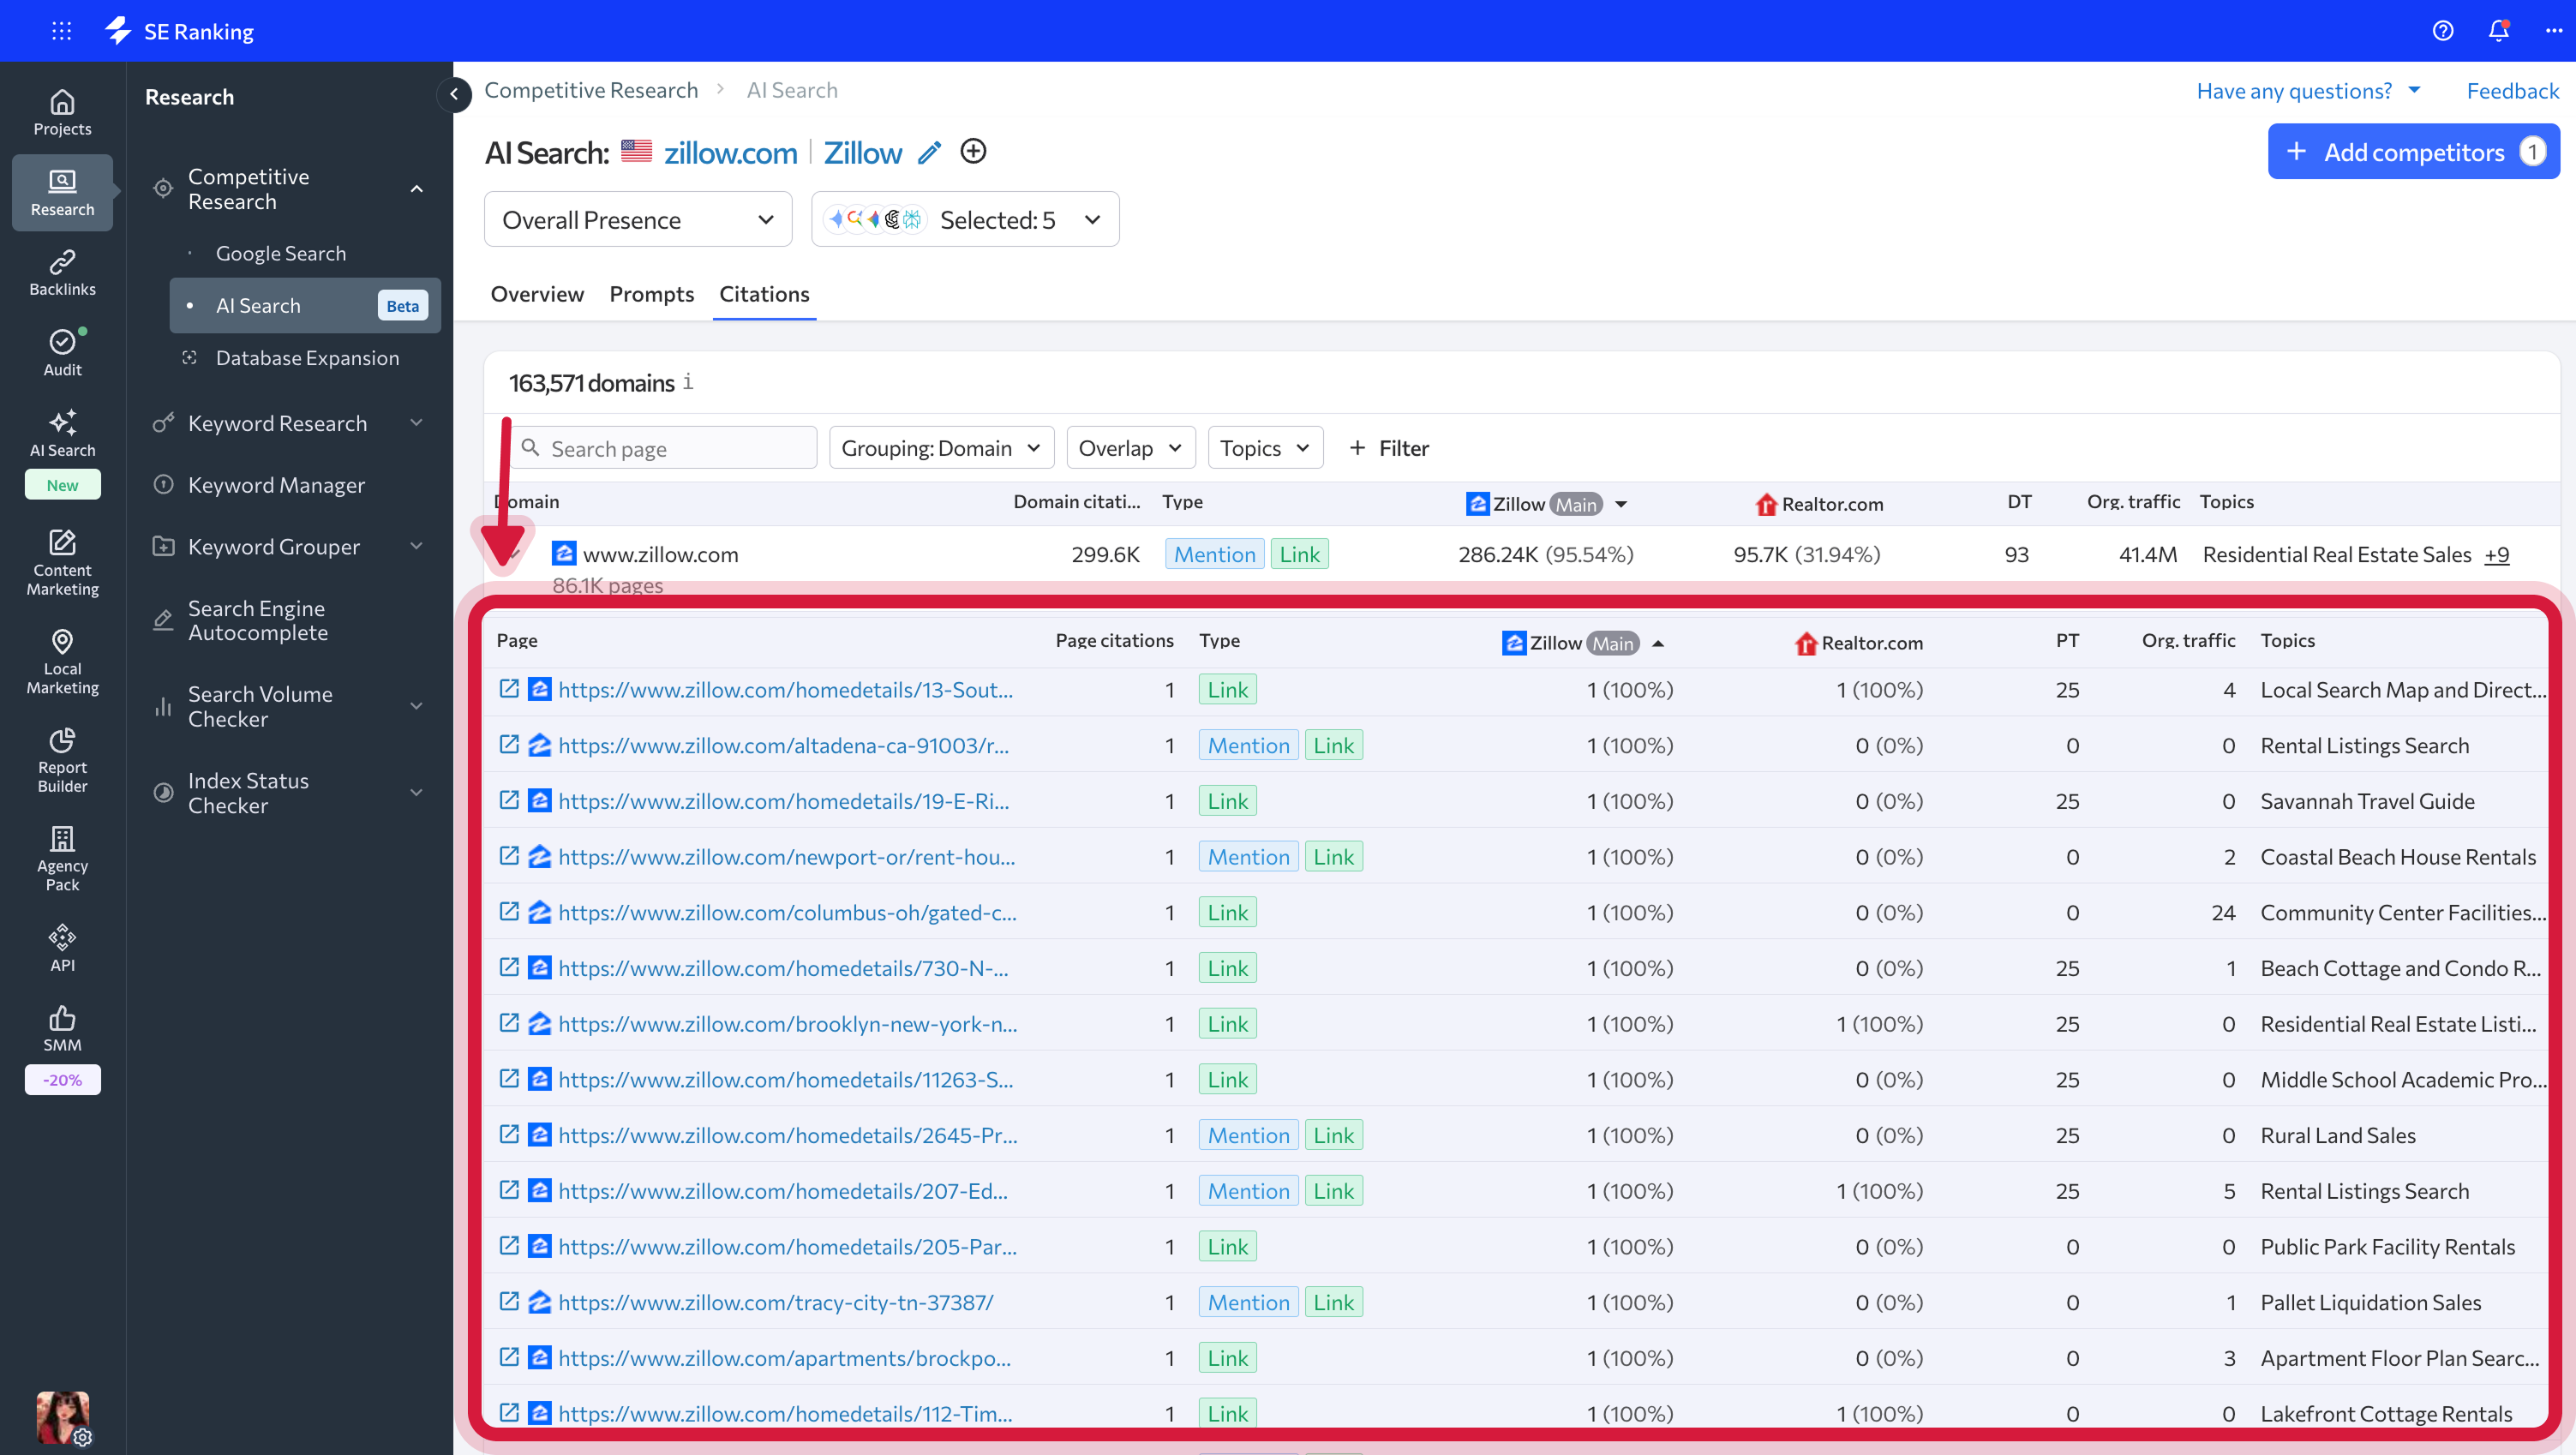Open Local Marketing in the sidebar
Image resolution: width=2576 pixels, height=1455 pixels.
pos(62,661)
